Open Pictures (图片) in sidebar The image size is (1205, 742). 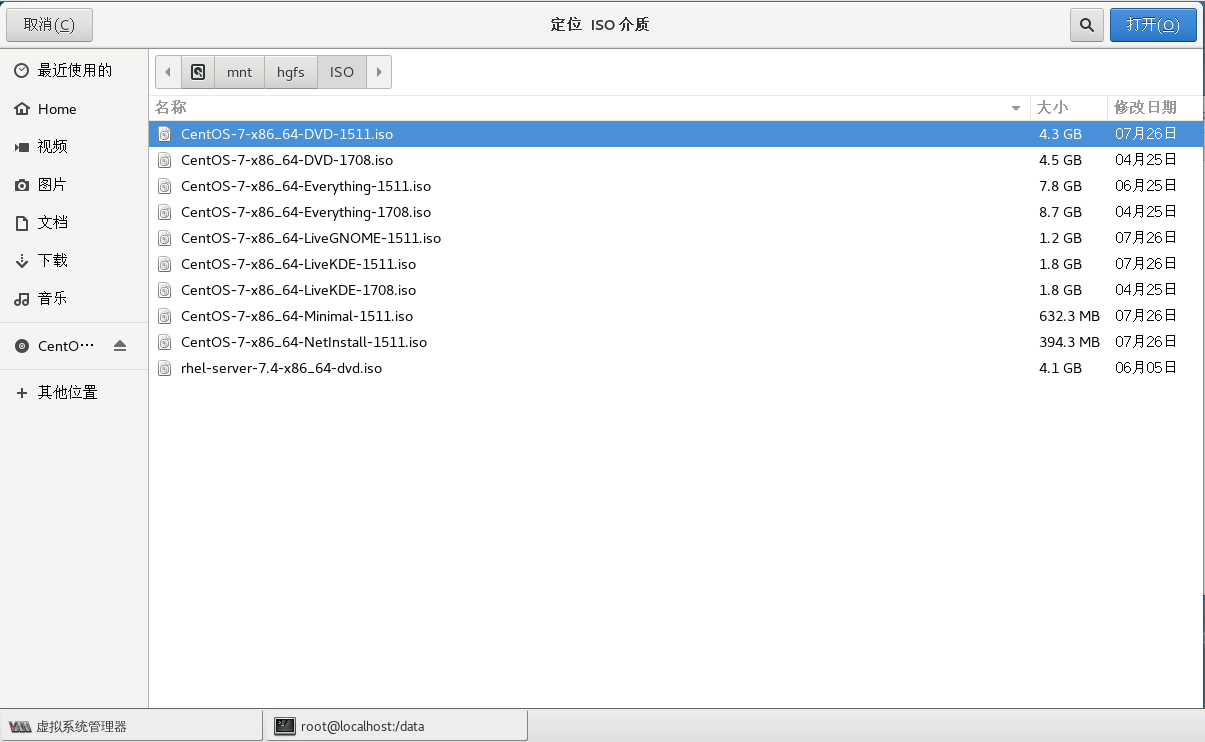click(74, 185)
